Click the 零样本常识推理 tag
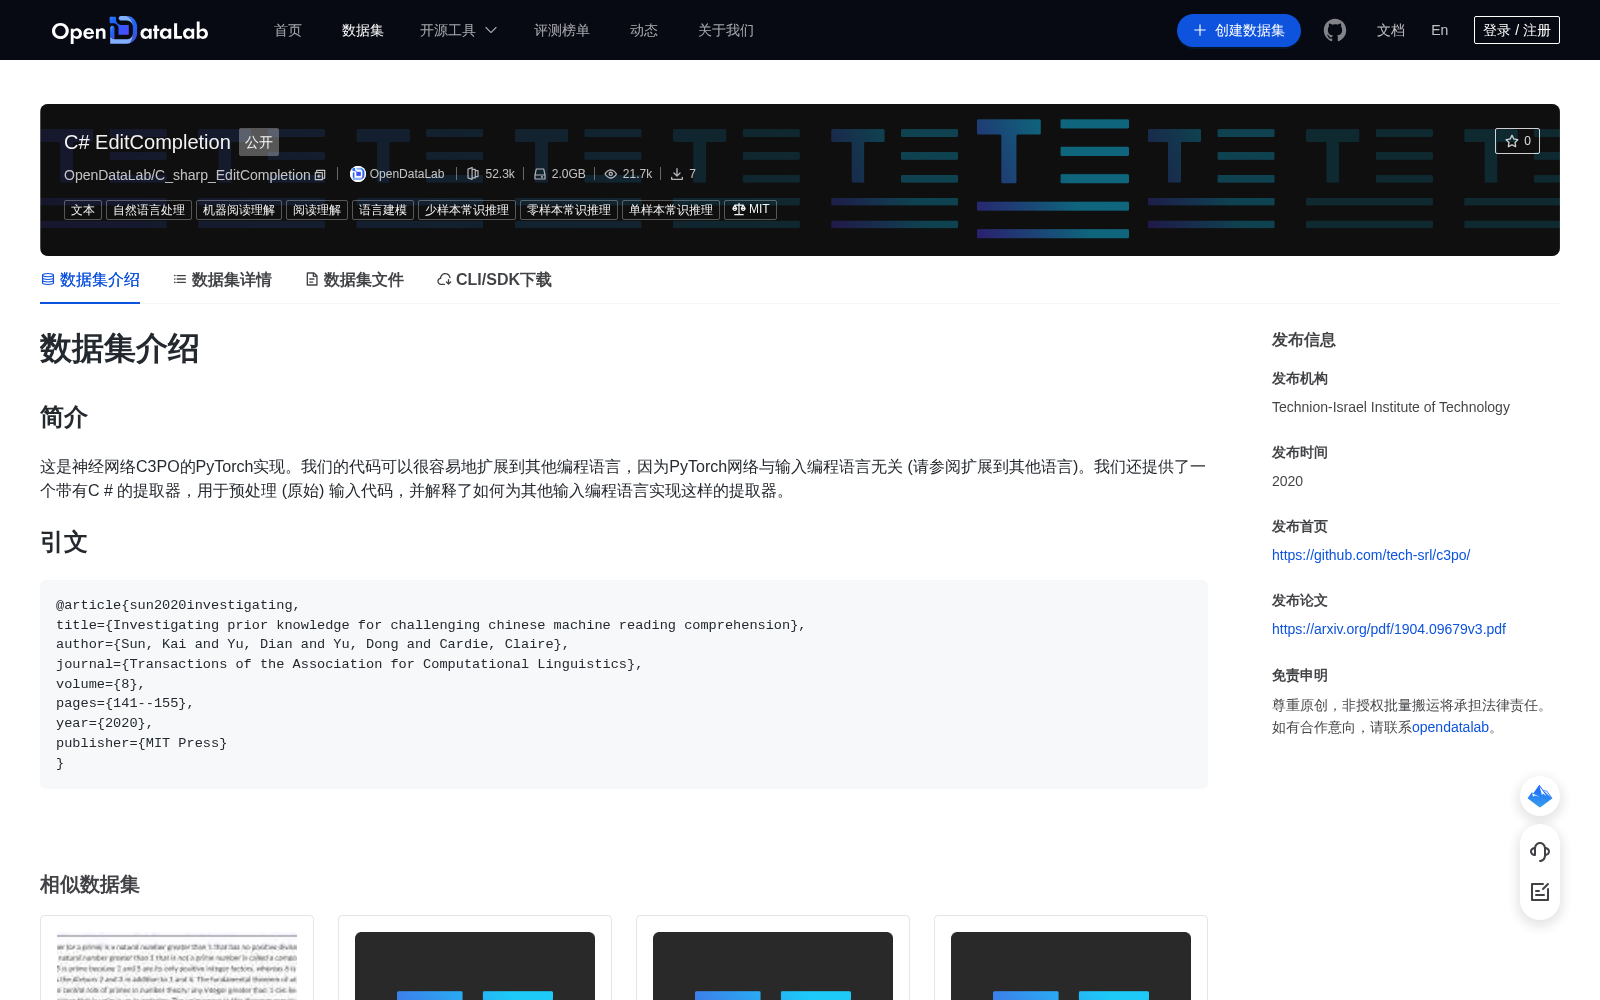This screenshot has height=1000, width=1600. click(x=569, y=210)
